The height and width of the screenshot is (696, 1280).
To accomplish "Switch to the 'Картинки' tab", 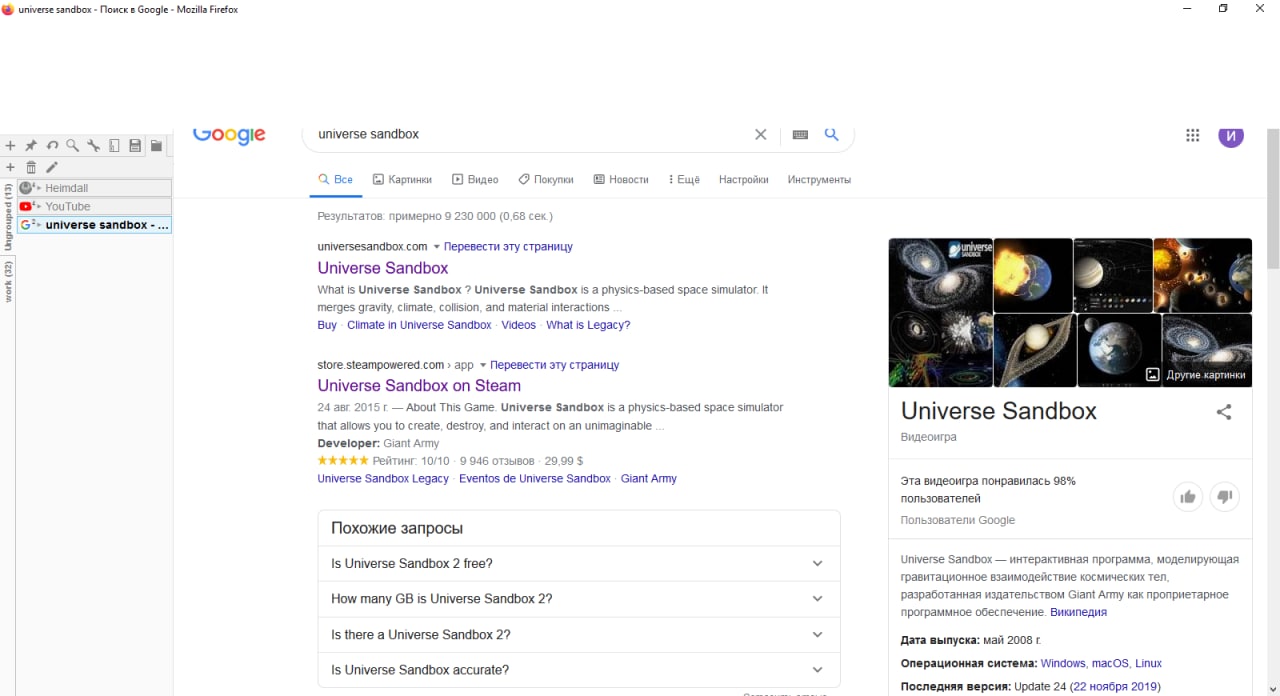I will pyautogui.click(x=402, y=180).
